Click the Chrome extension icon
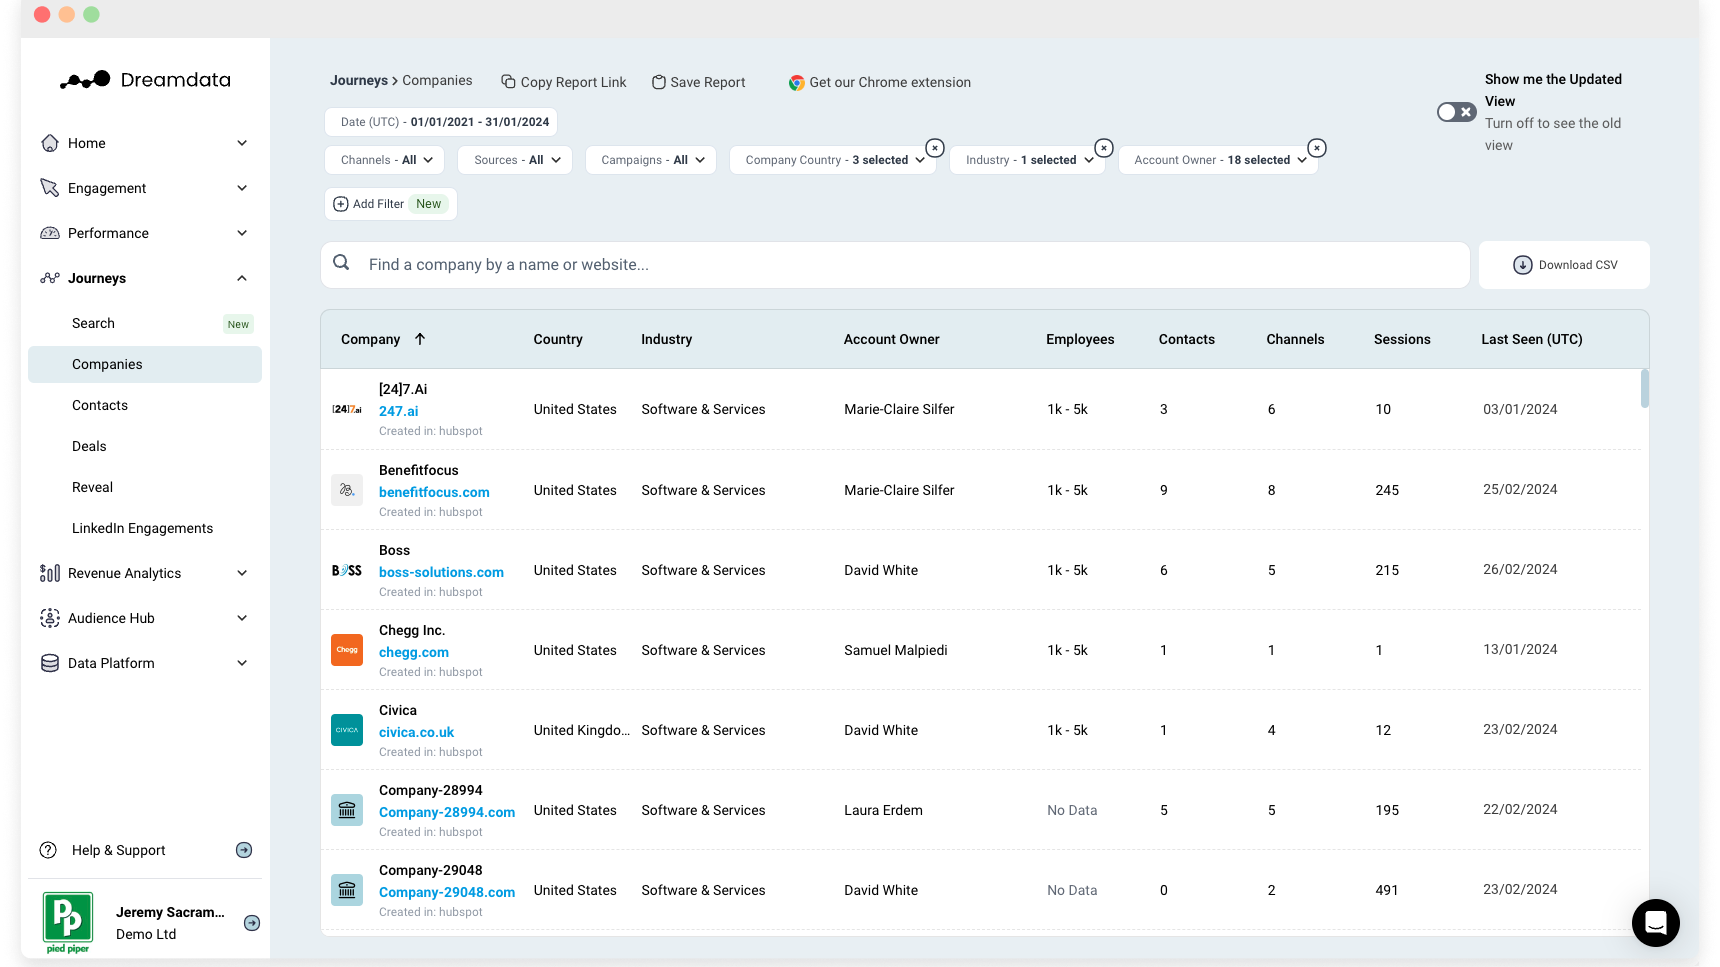 797,83
